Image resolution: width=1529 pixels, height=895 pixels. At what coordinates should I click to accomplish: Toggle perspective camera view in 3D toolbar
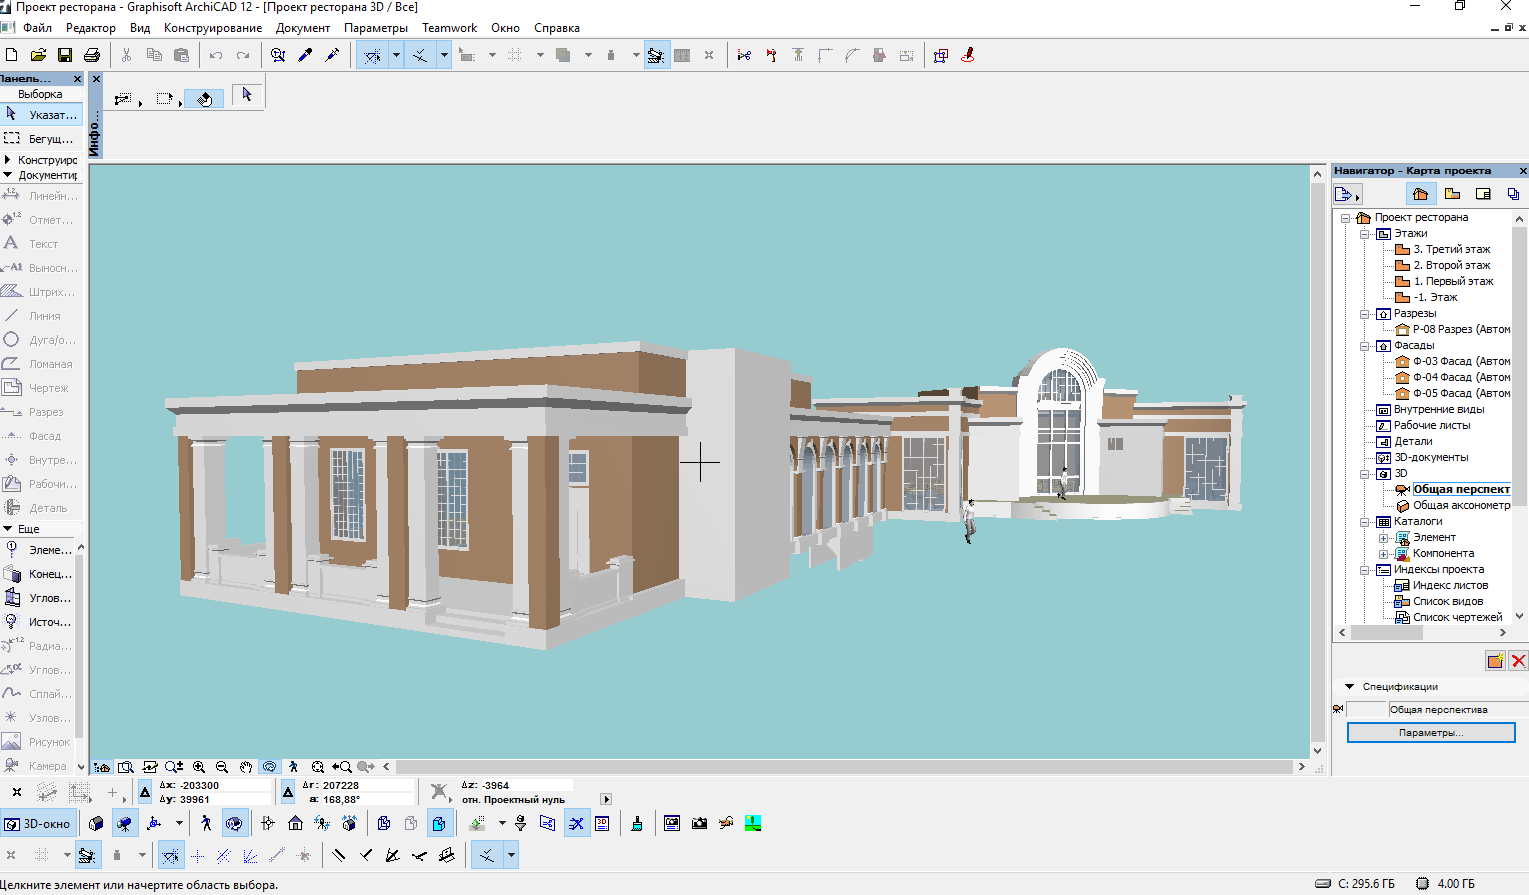(124, 823)
